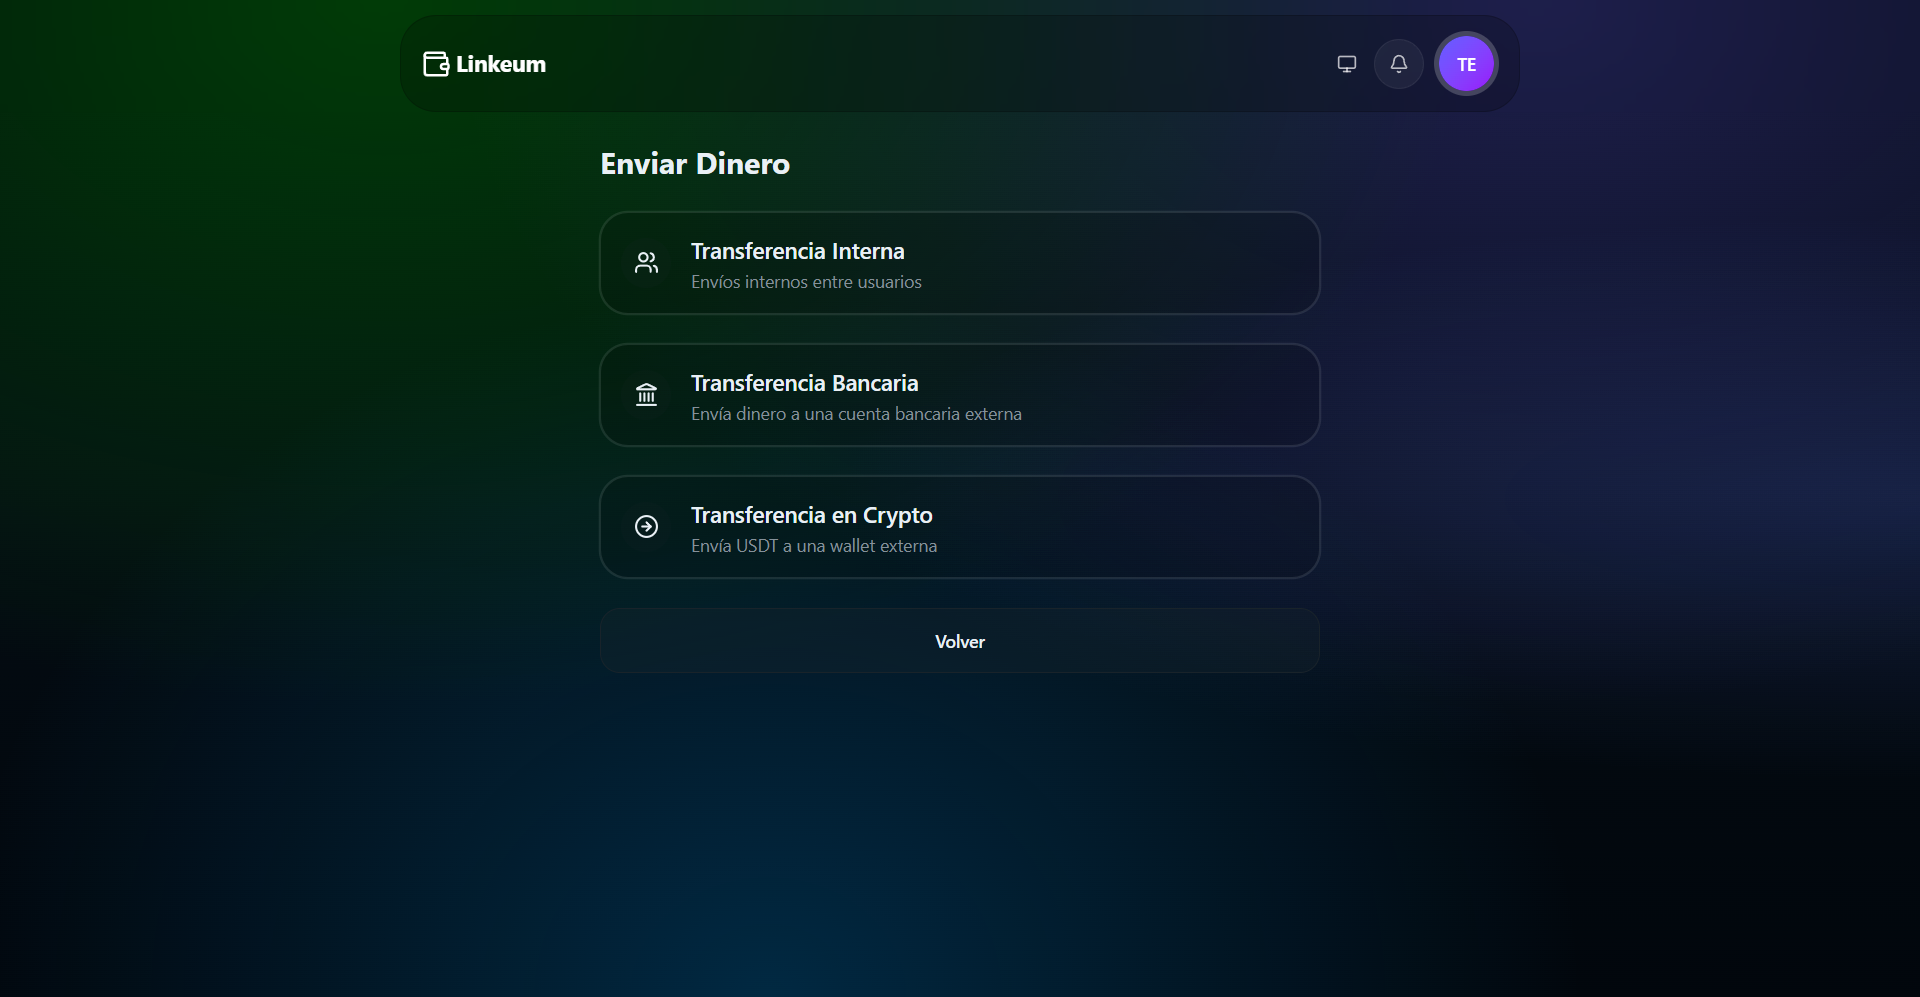The width and height of the screenshot is (1920, 997).
Task: Open the Linkeum home link text
Action: (x=501, y=64)
